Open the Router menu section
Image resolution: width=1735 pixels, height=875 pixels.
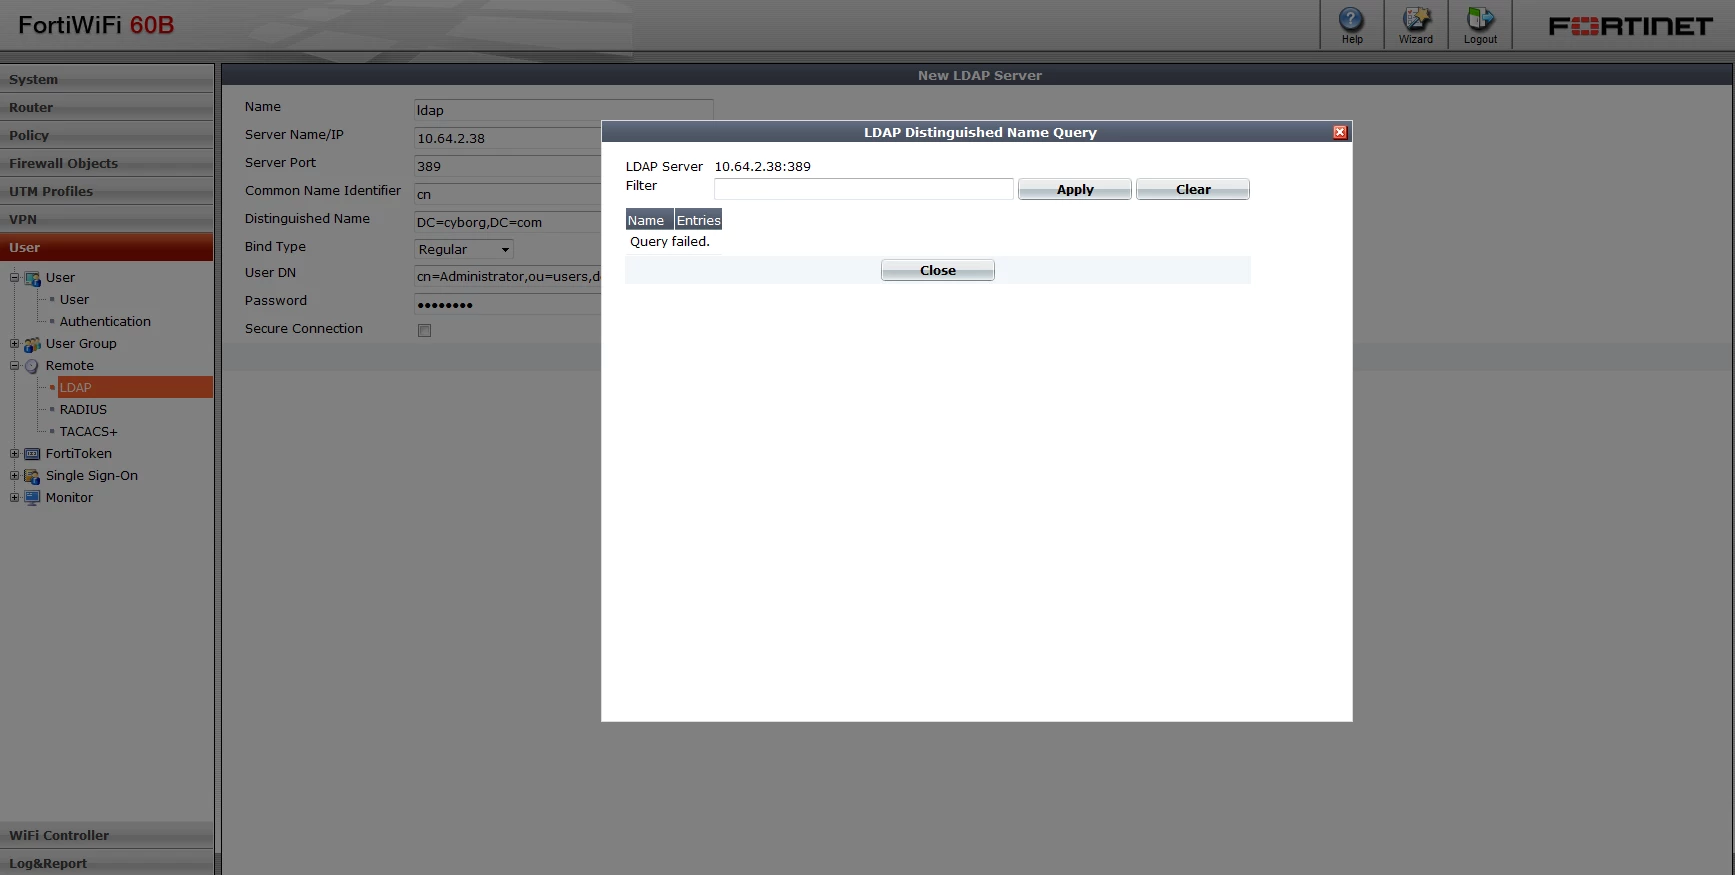(107, 107)
